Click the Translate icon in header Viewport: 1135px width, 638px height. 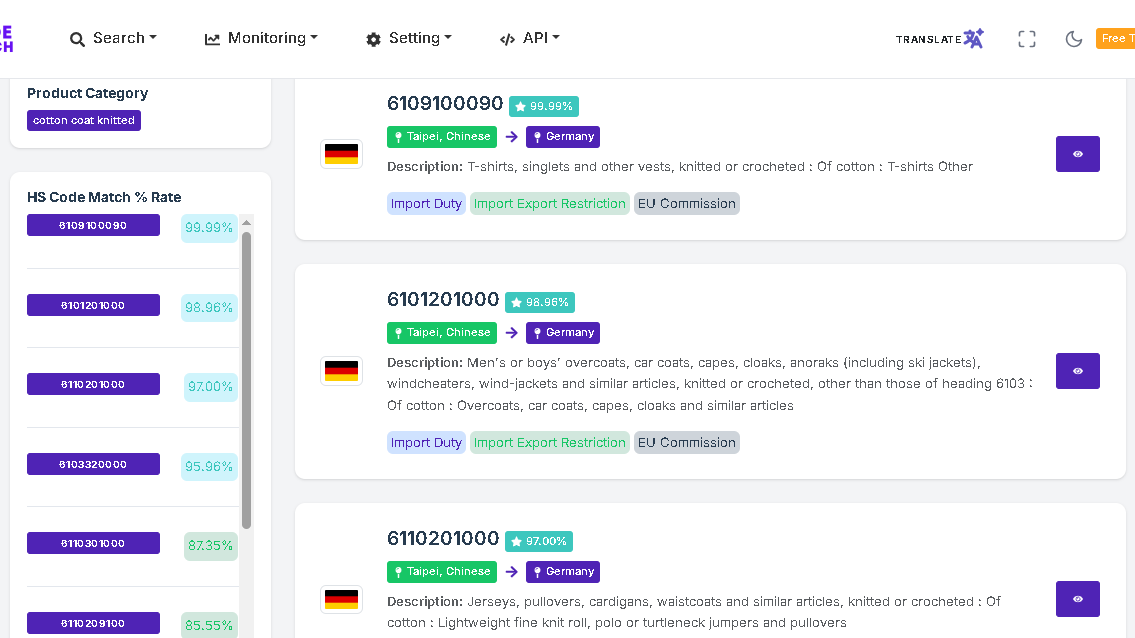pos(940,39)
